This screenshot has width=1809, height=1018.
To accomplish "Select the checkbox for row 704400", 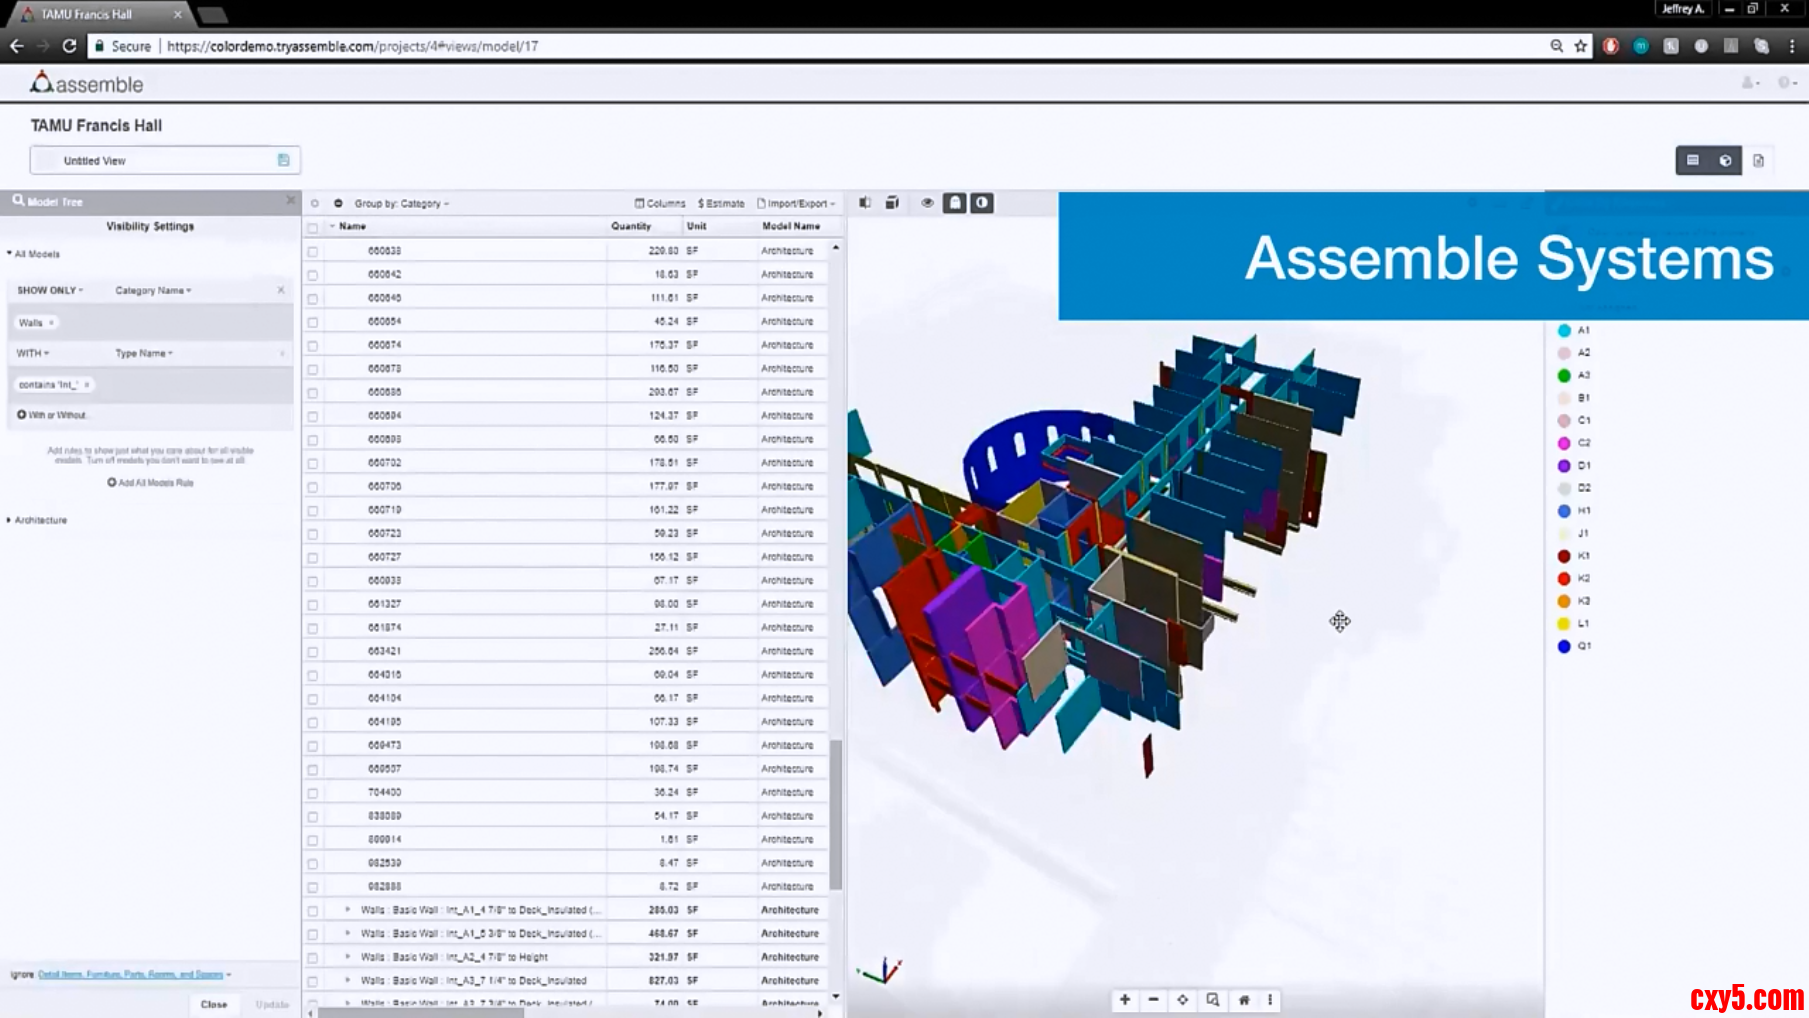I will click(313, 793).
